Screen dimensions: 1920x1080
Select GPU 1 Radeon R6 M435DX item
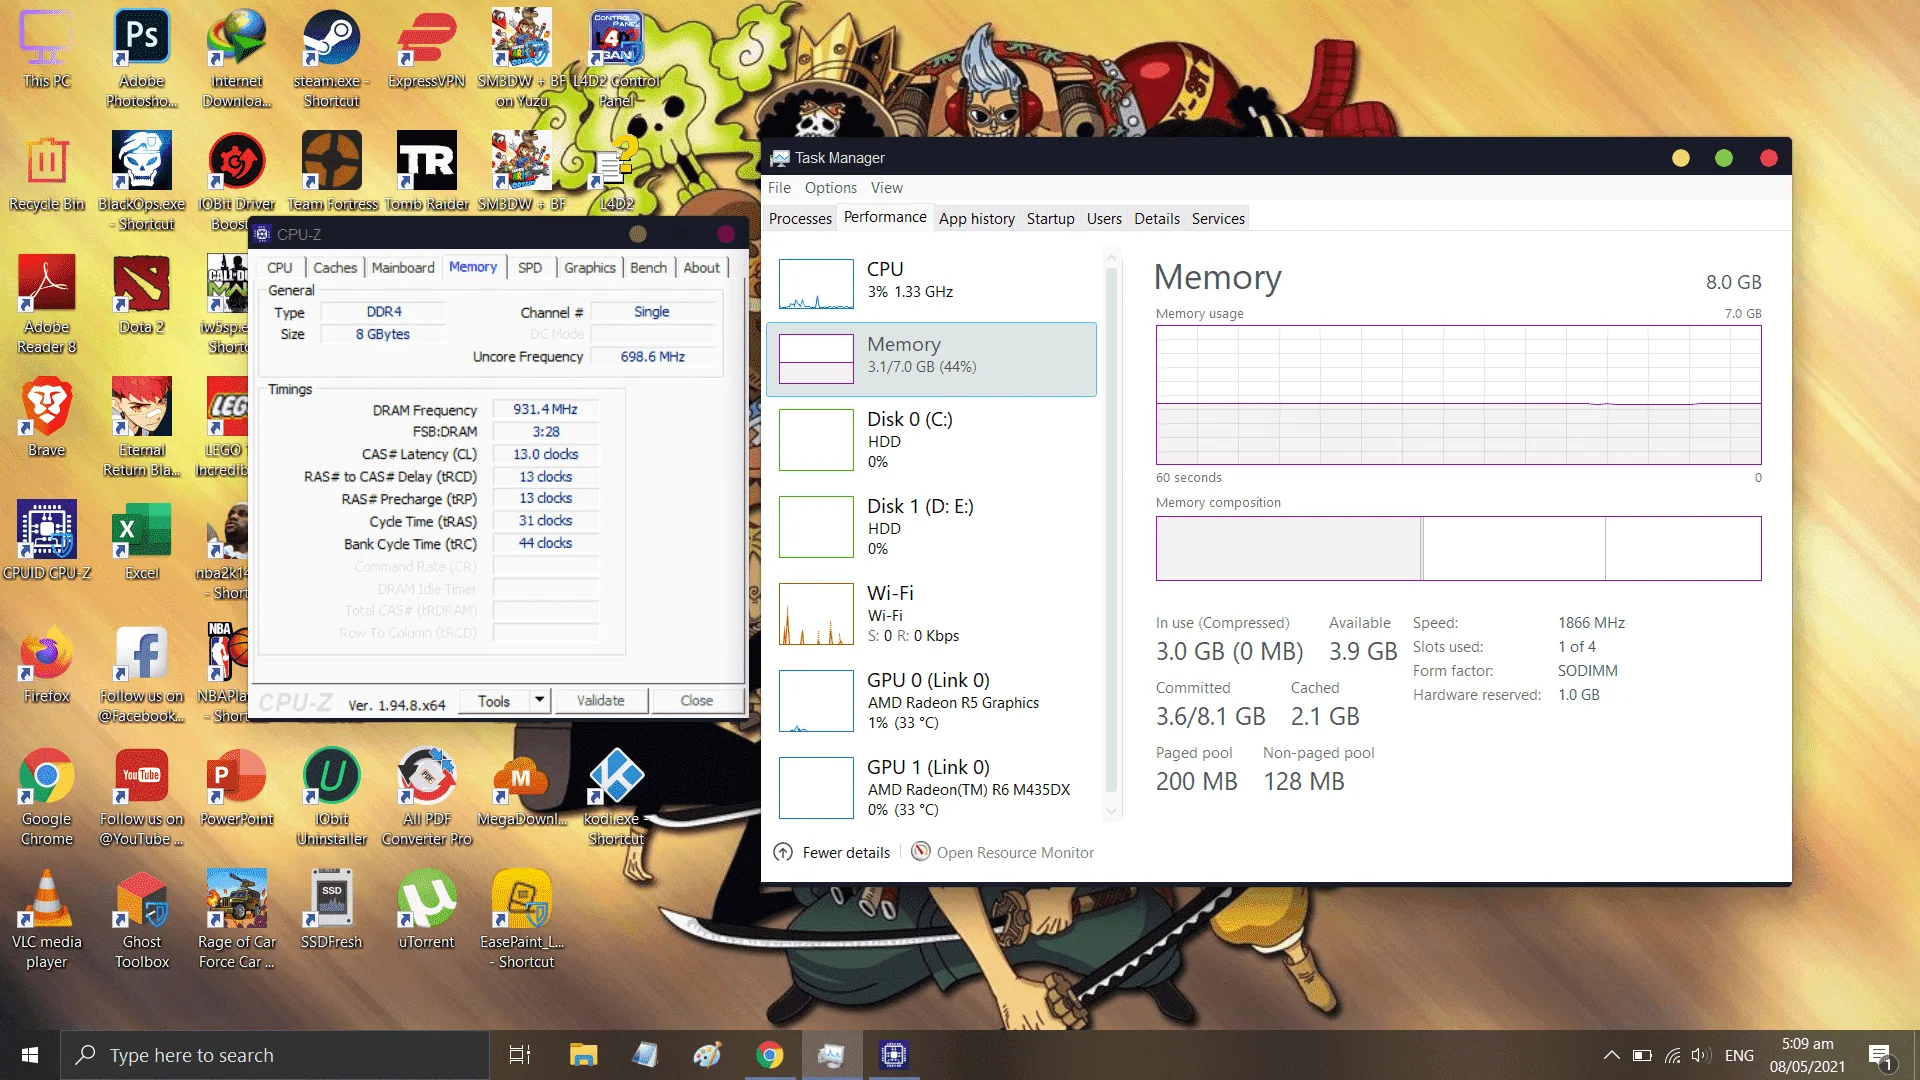click(931, 787)
